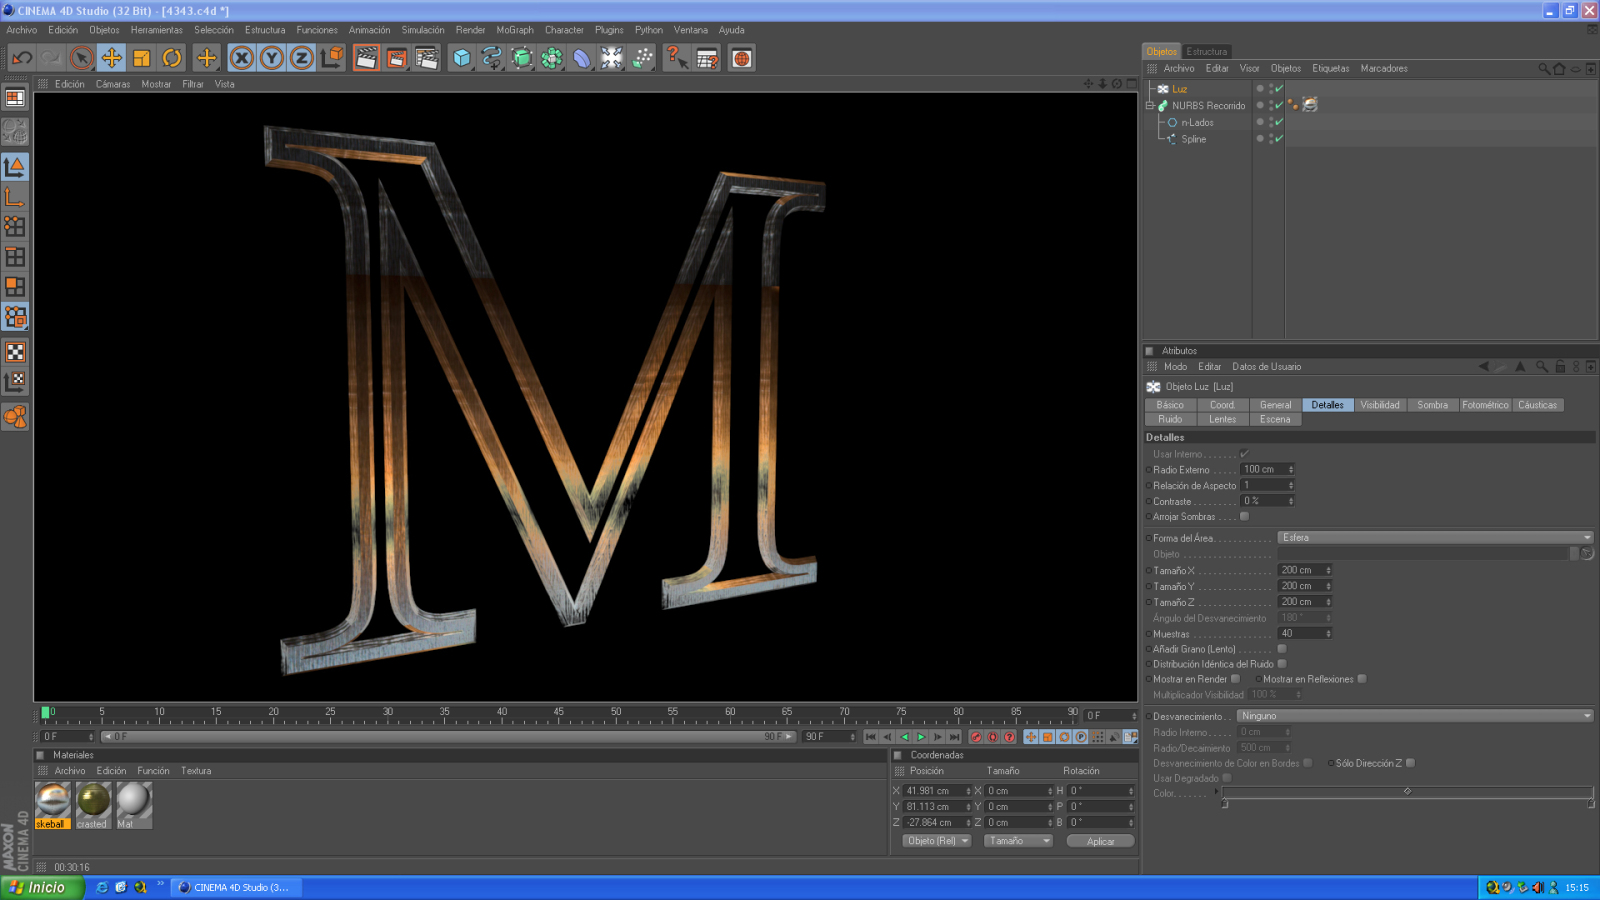Open the spline tools icon
Image resolution: width=1600 pixels, height=900 pixels.
pos(491,58)
